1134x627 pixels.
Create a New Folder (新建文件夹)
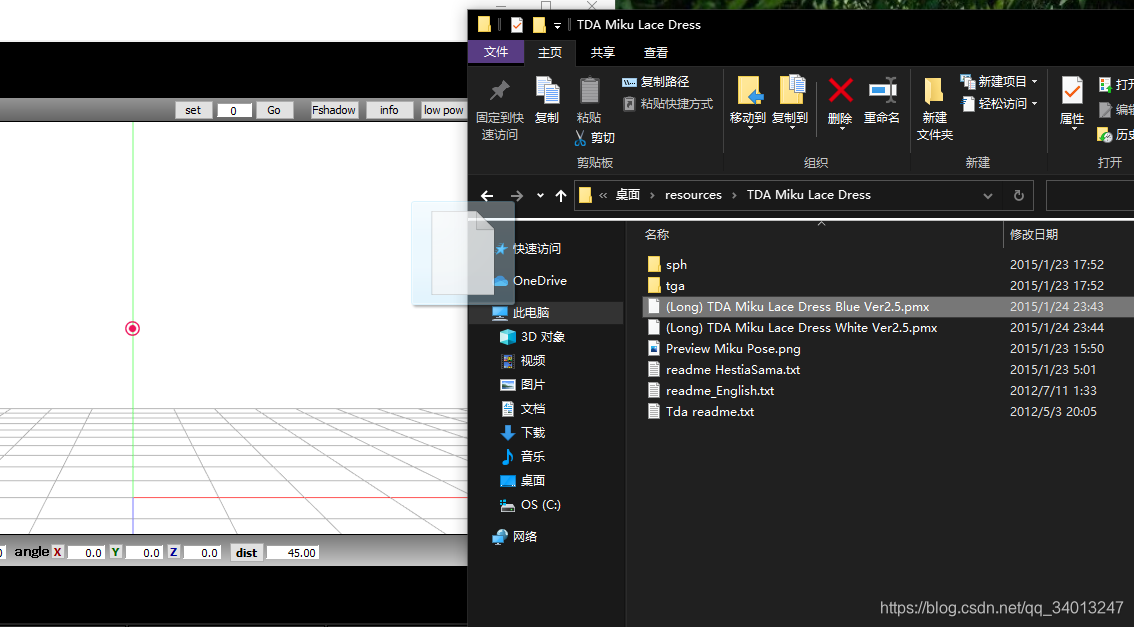point(934,108)
